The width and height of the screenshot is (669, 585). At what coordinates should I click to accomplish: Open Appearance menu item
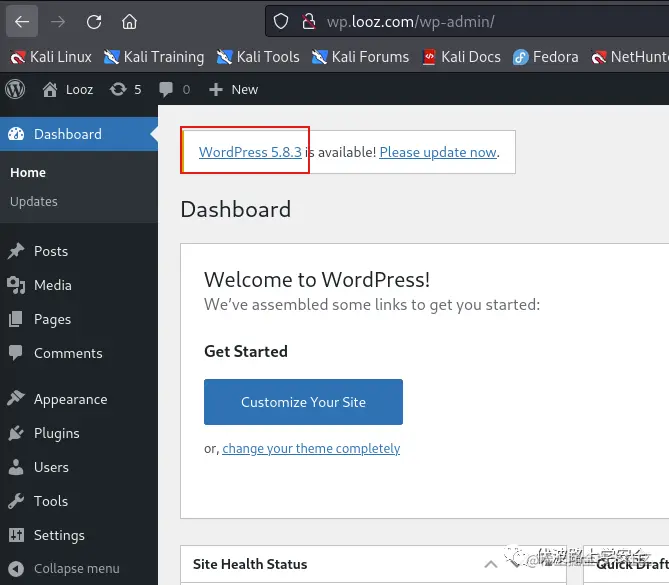tap(79, 399)
